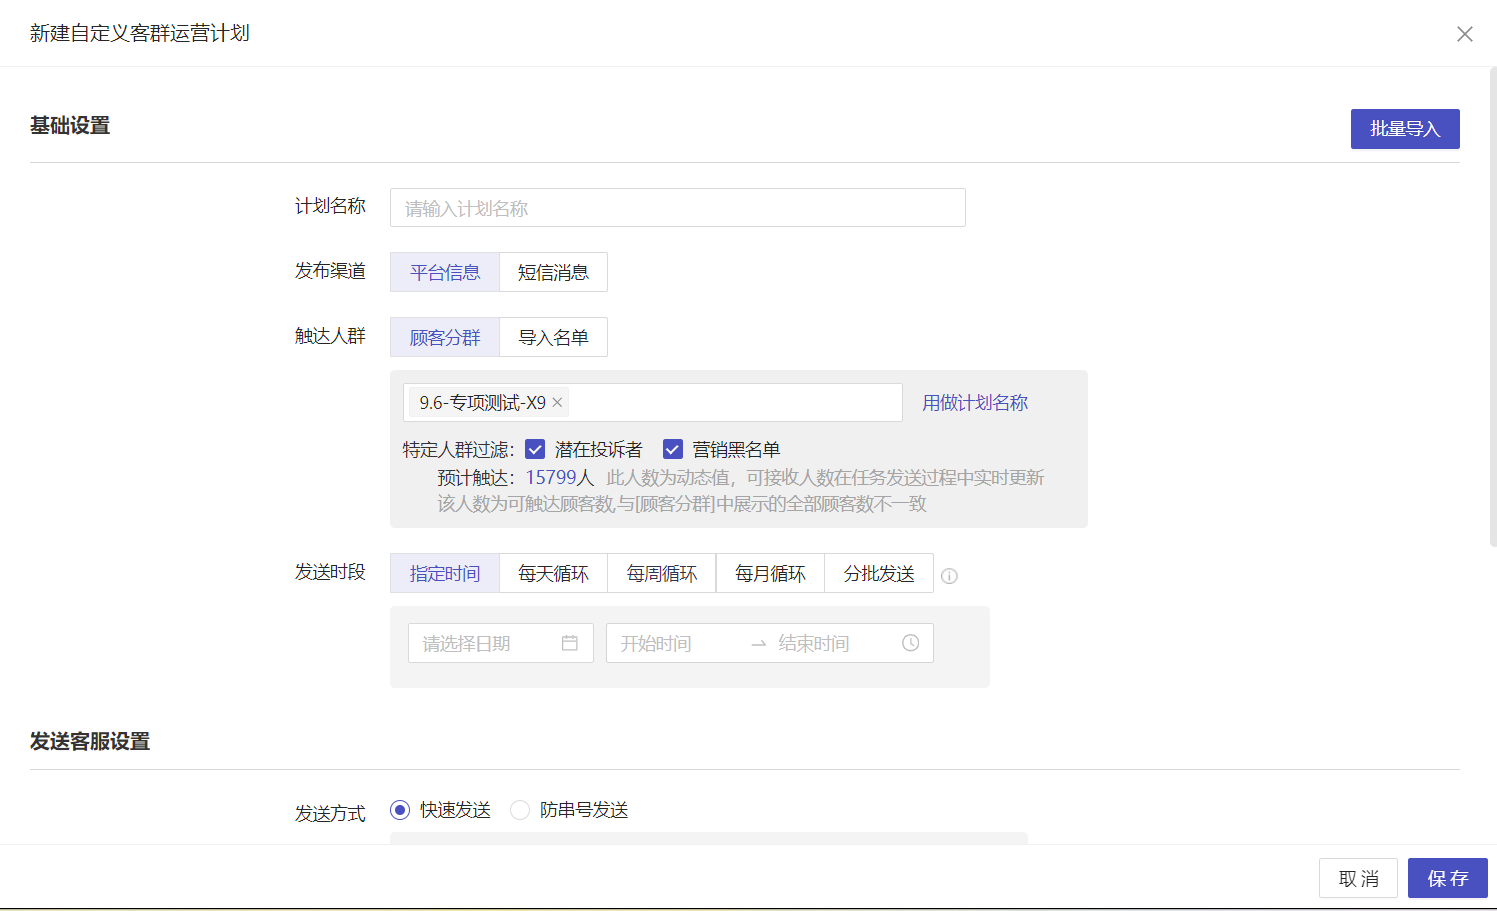The image size is (1497, 911).
Task: Select 平台信息 publish channel
Action: click(x=445, y=272)
